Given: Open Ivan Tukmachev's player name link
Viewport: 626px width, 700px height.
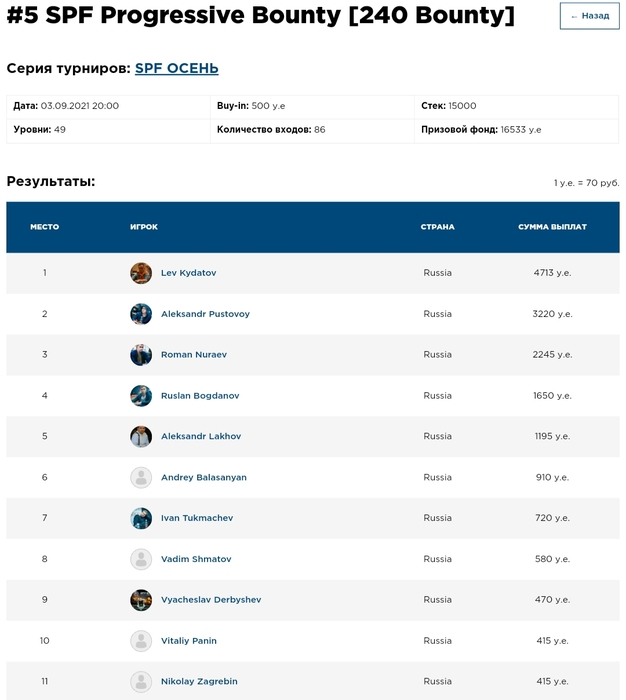Looking at the screenshot, I should (x=198, y=518).
